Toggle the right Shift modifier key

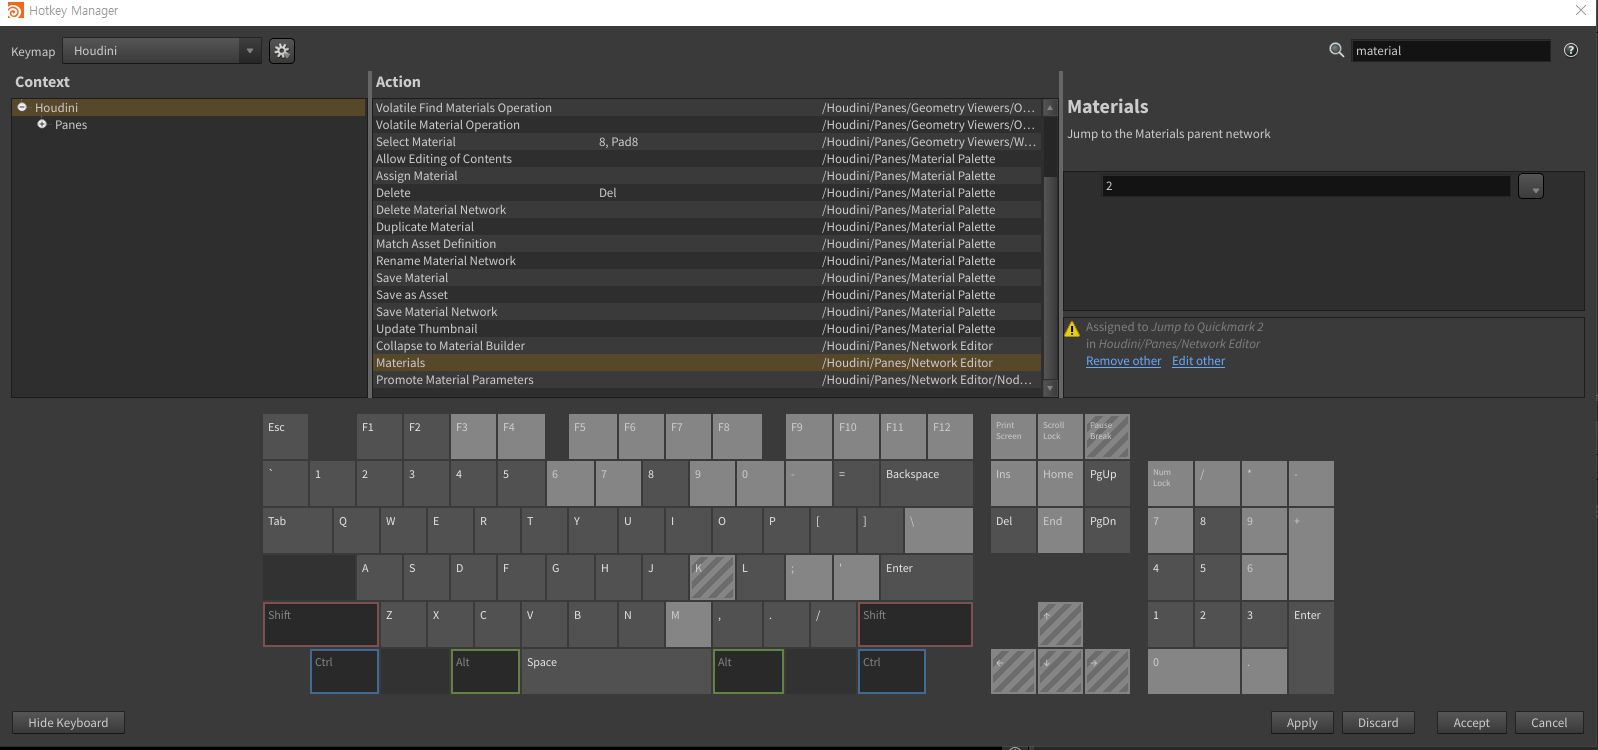coord(915,624)
